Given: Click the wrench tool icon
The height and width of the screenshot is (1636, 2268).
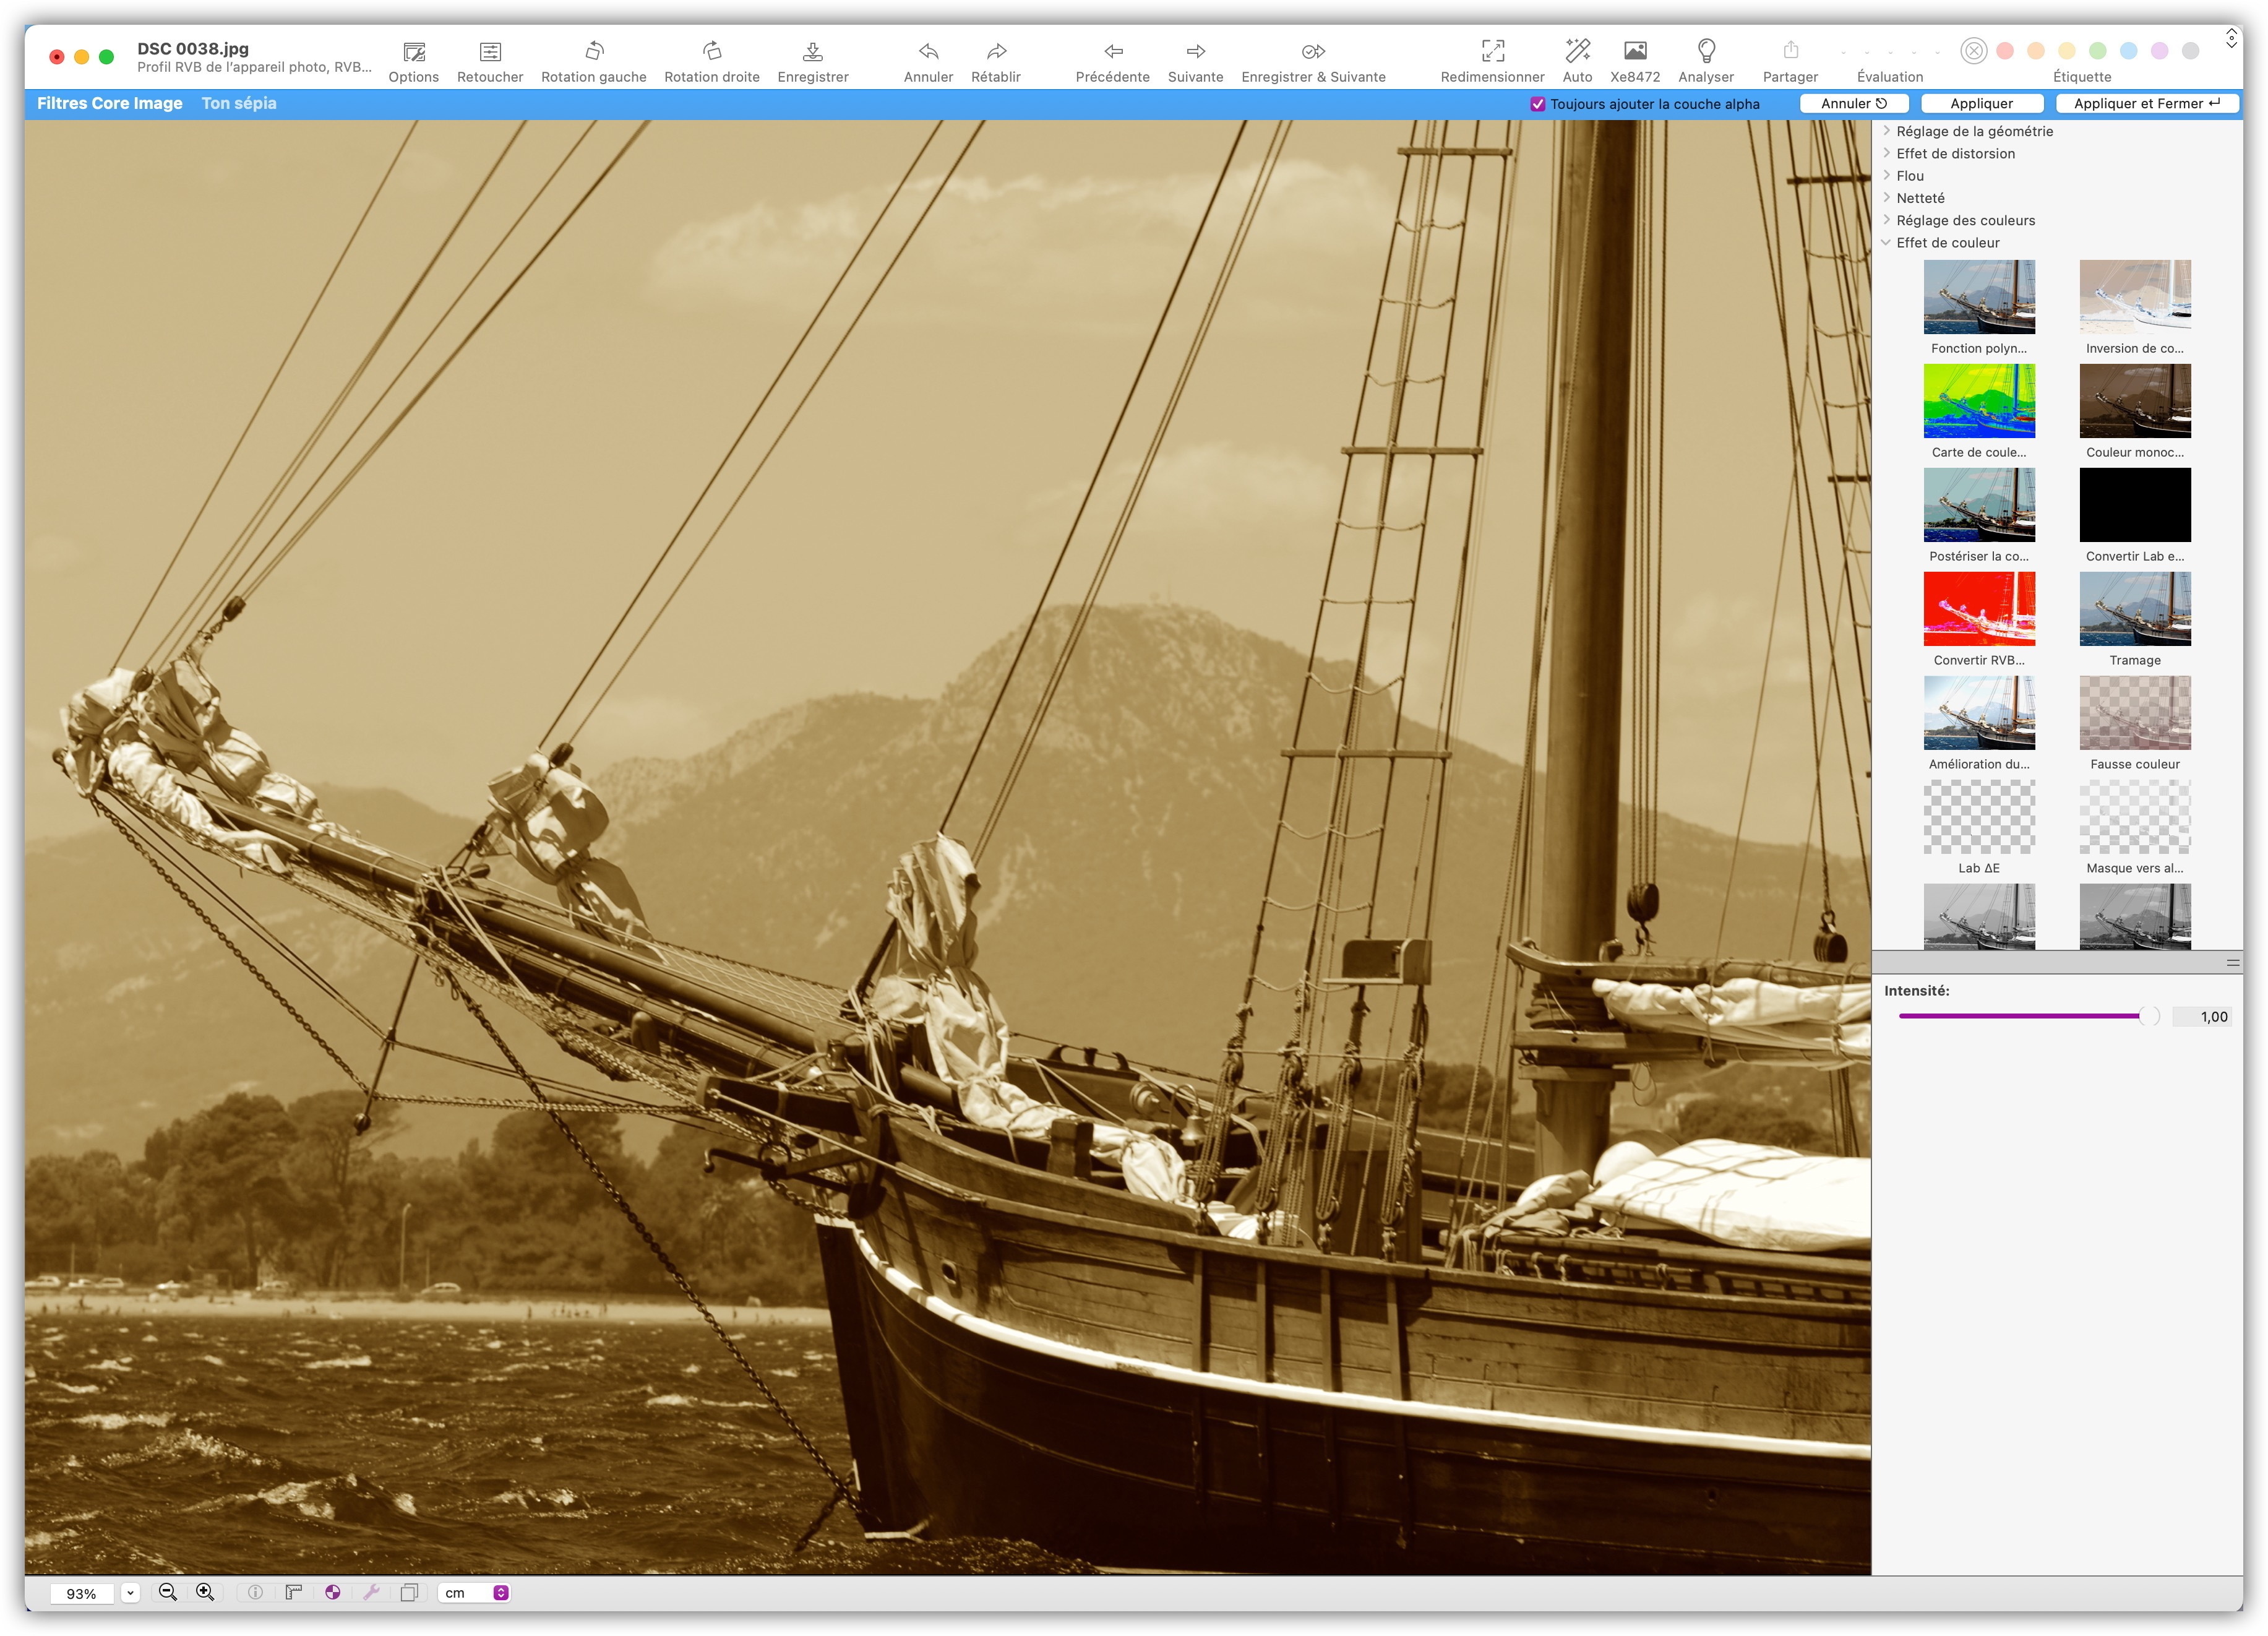Looking at the screenshot, I should coord(371,1592).
